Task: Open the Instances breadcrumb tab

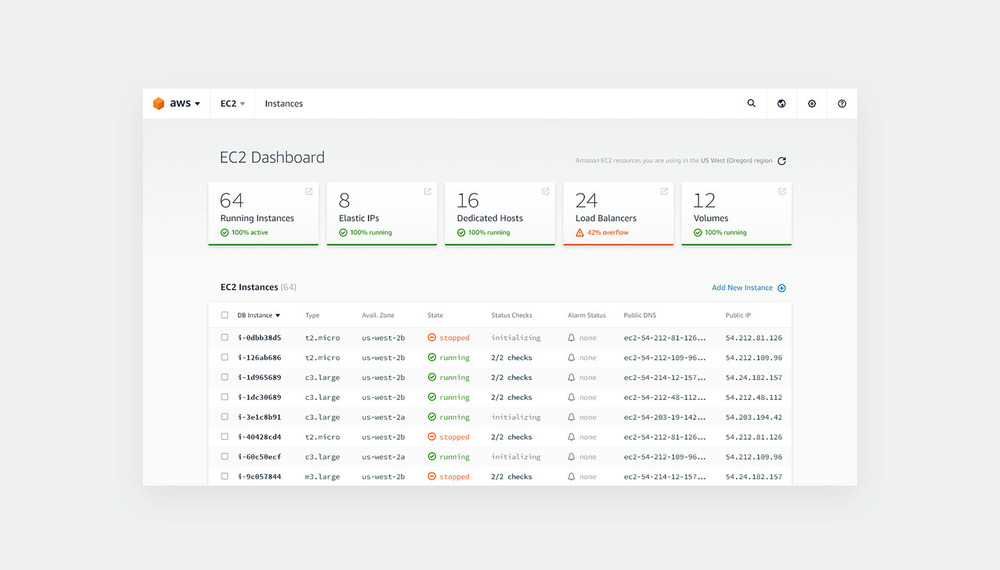Action: pos(284,103)
